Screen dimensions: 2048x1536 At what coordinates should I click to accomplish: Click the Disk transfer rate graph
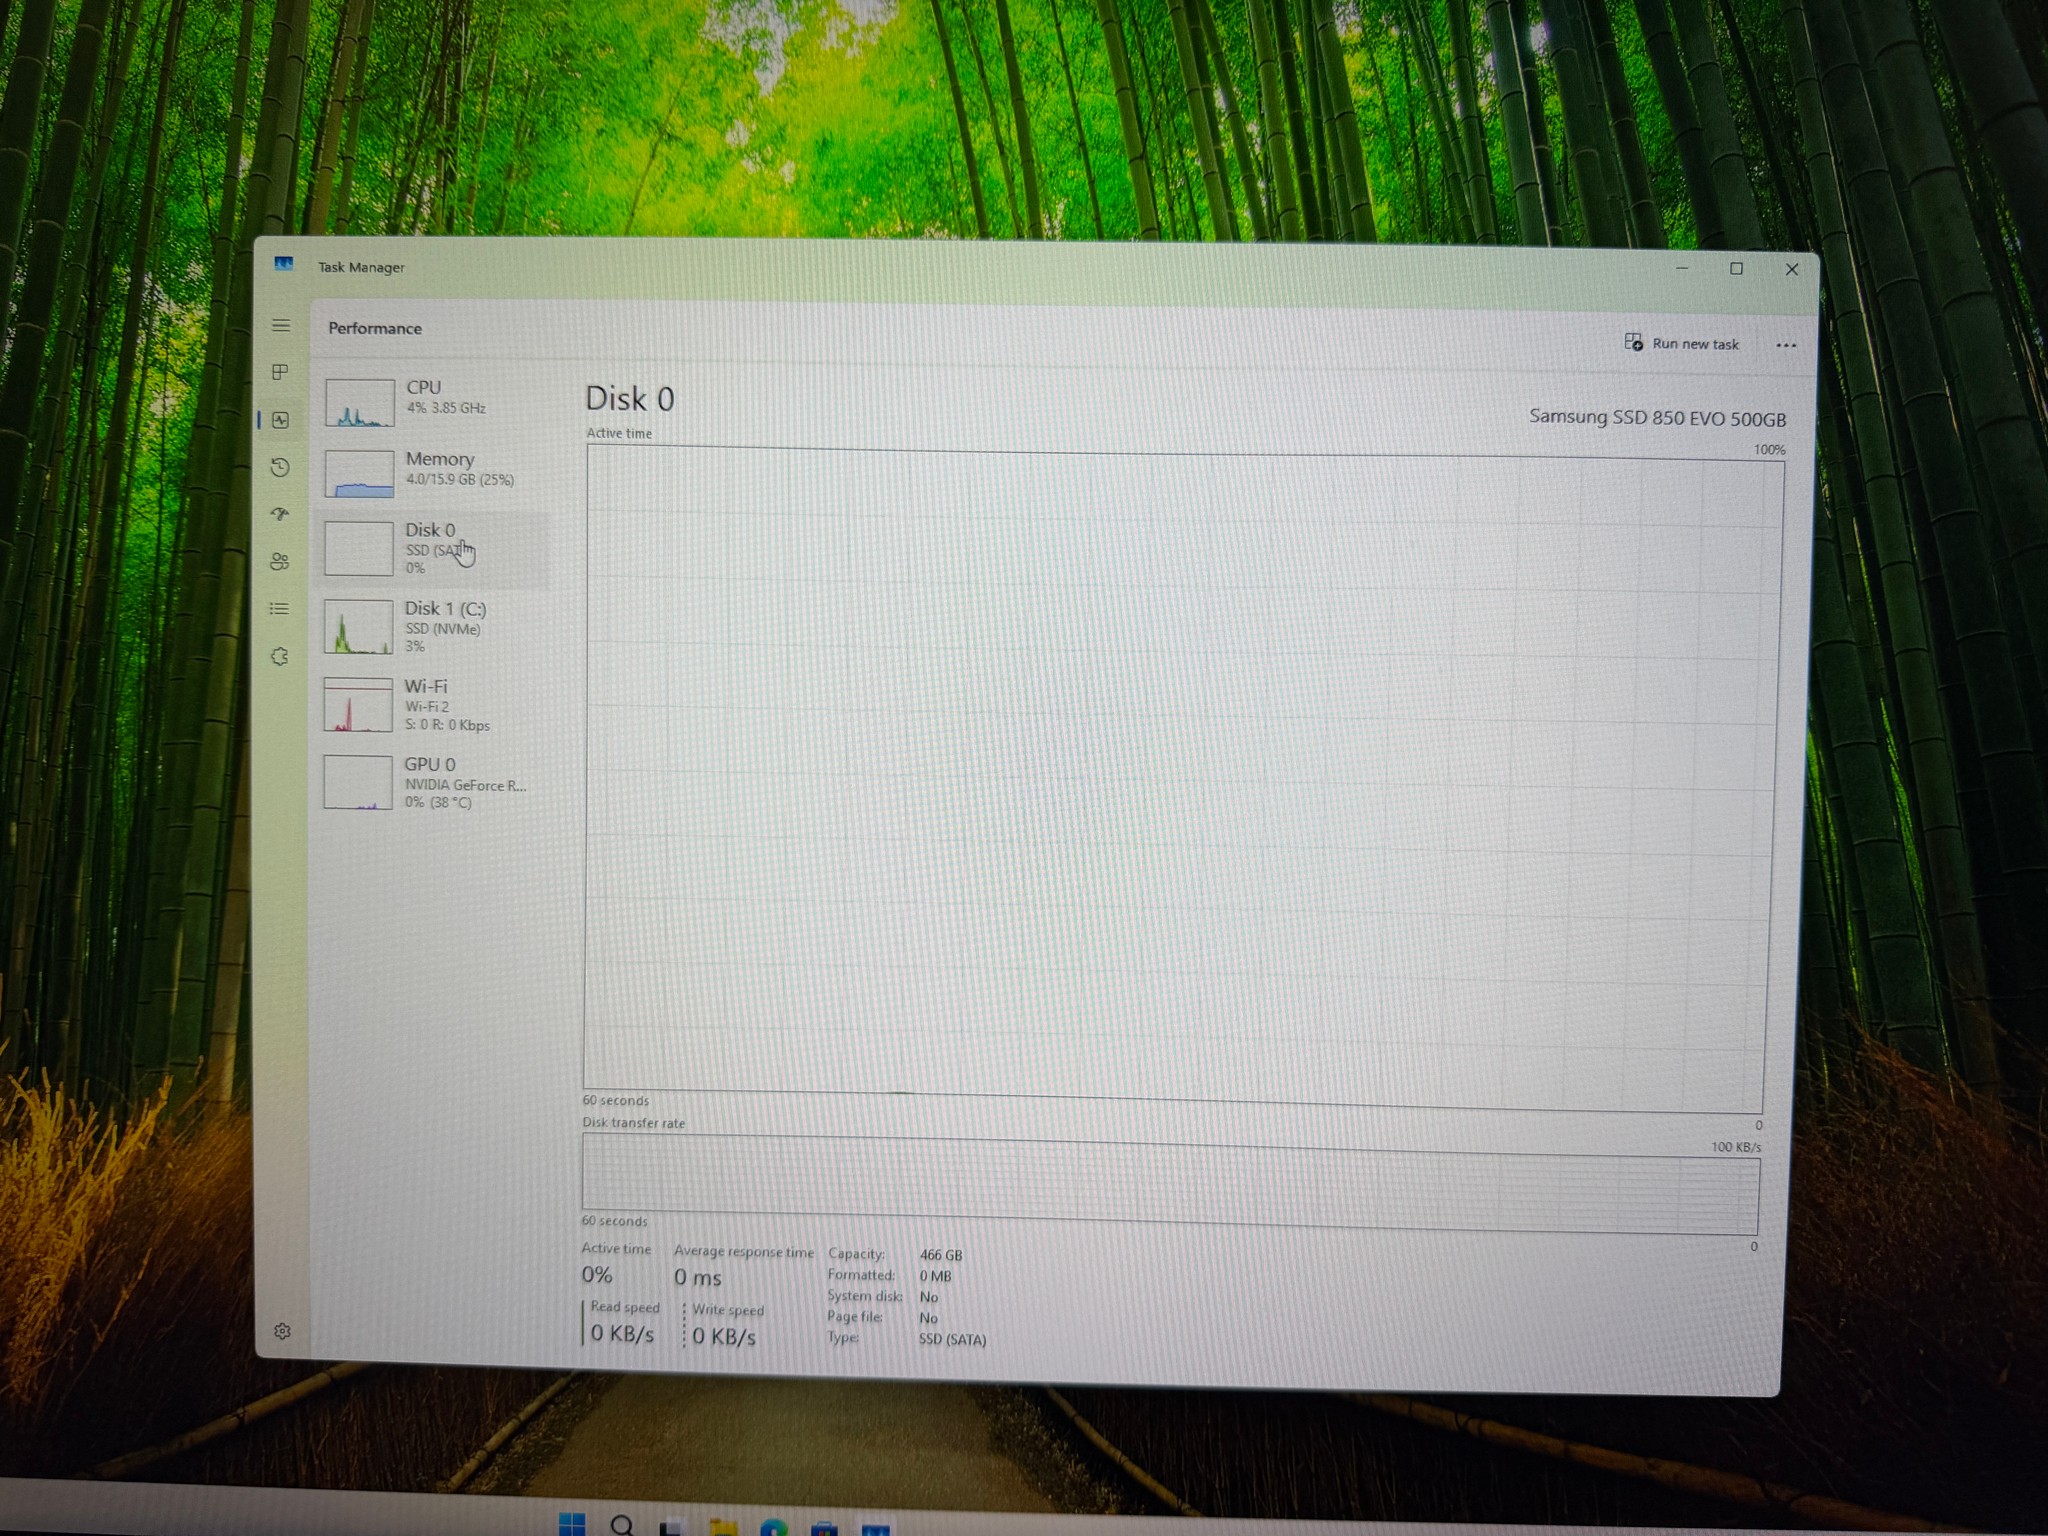1170,1185
